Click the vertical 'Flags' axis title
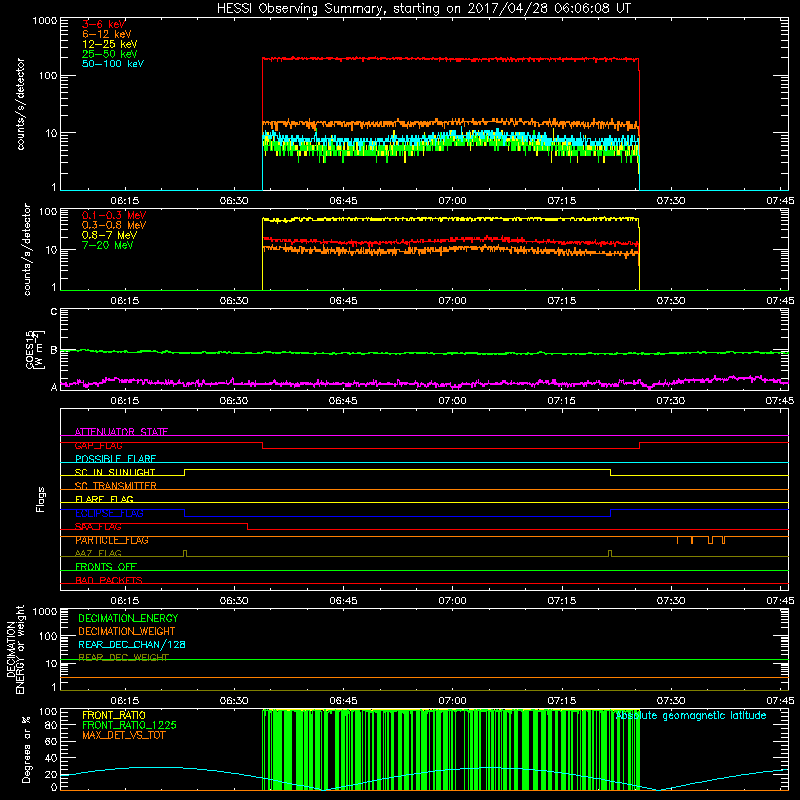The image size is (800, 800). coord(41,499)
